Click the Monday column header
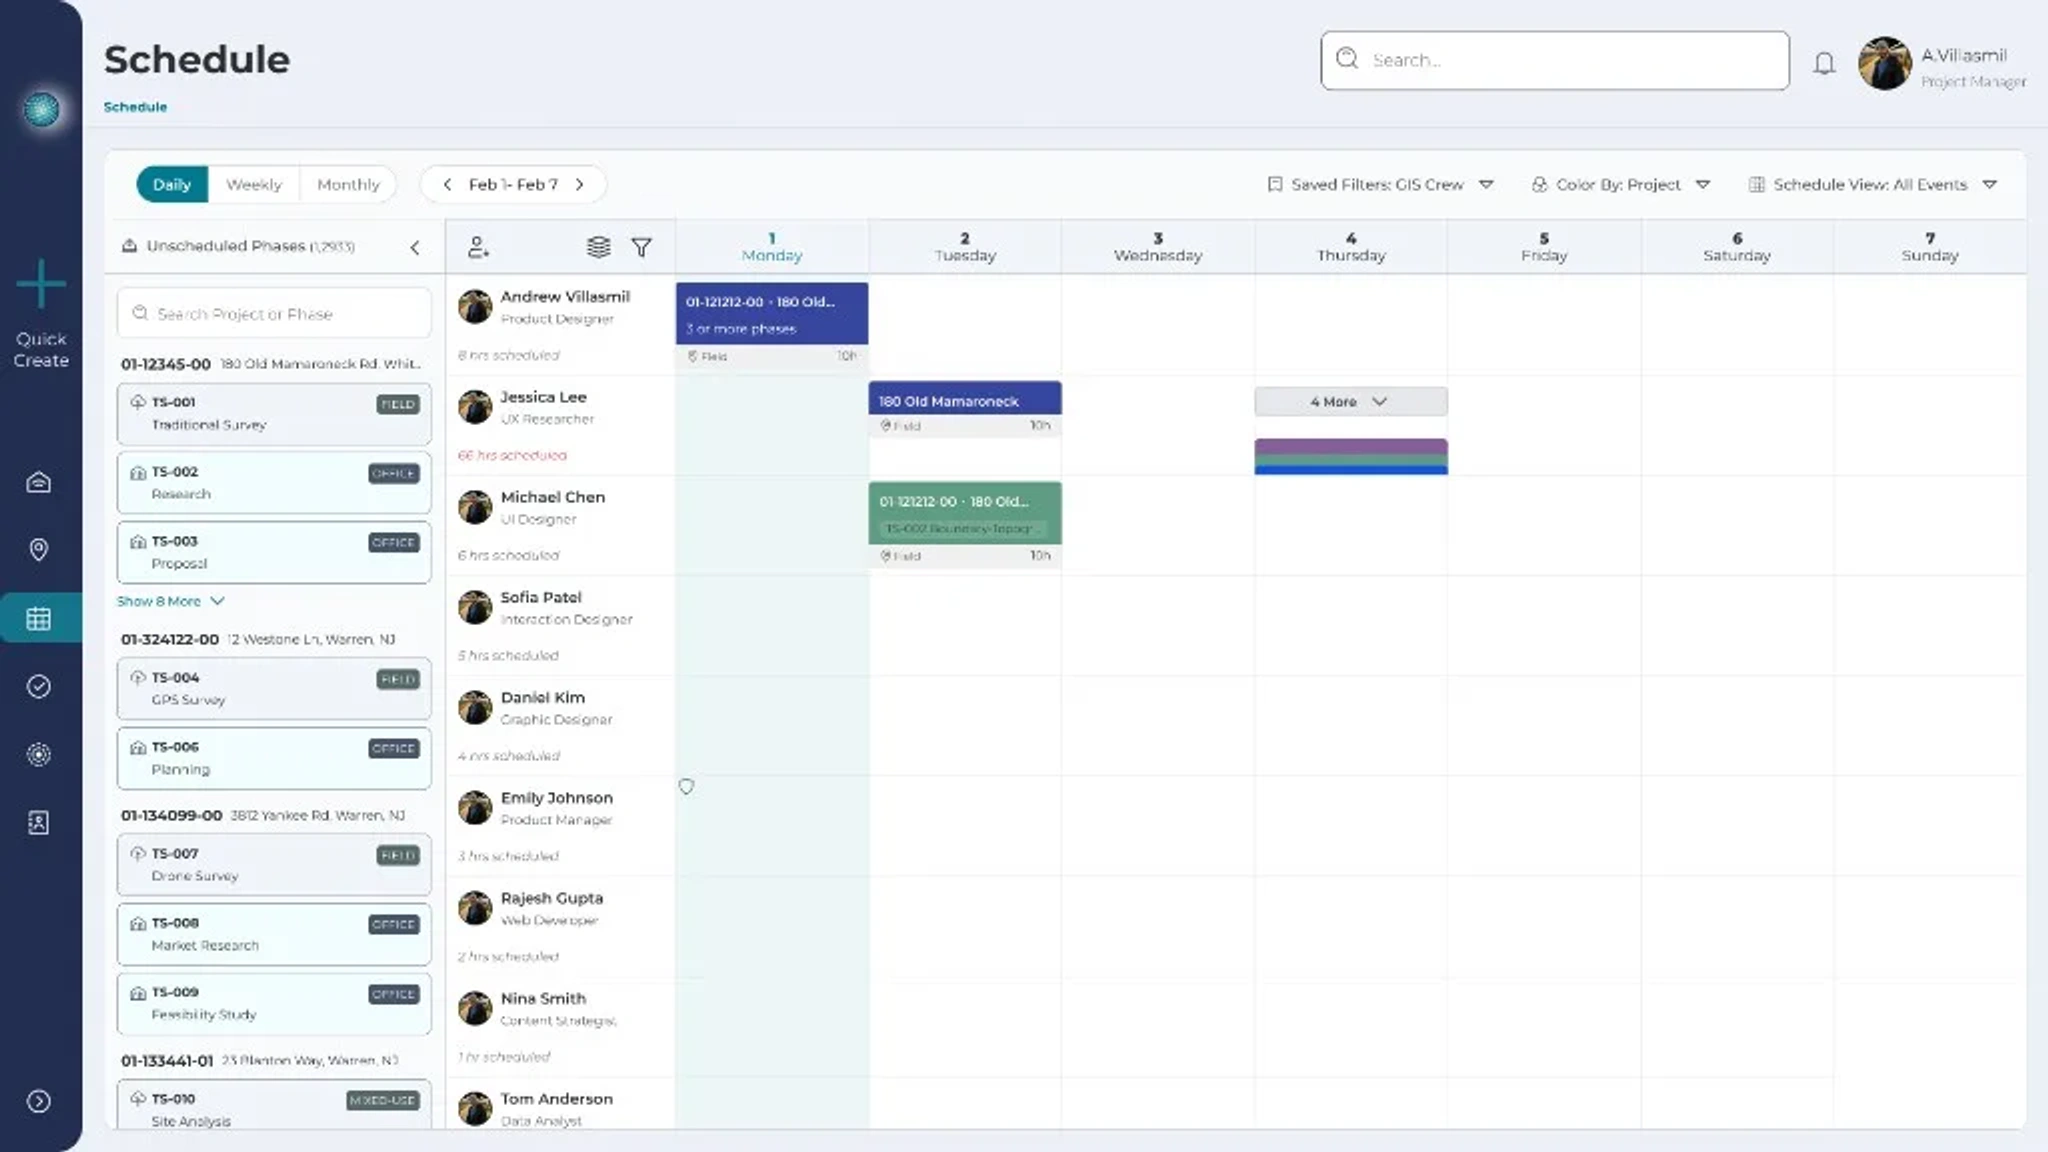Viewport: 2048px width, 1152px height. pyautogui.click(x=771, y=247)
